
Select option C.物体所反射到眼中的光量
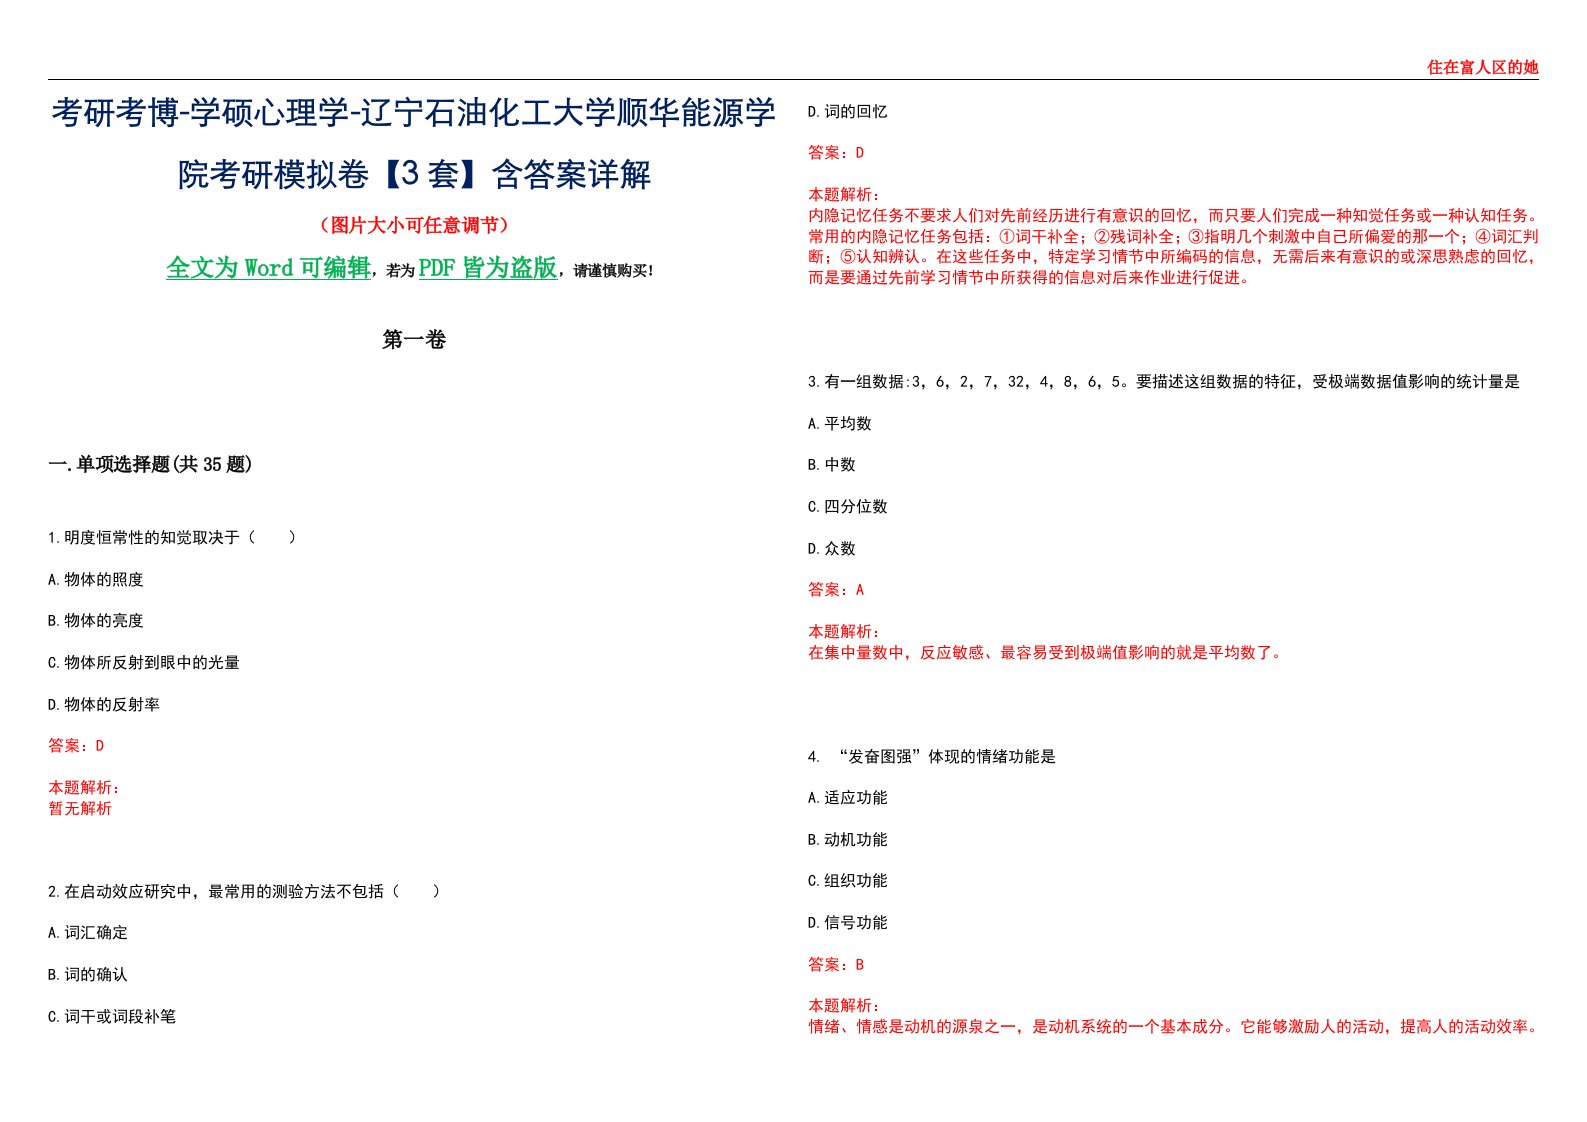tap(144, 663)
